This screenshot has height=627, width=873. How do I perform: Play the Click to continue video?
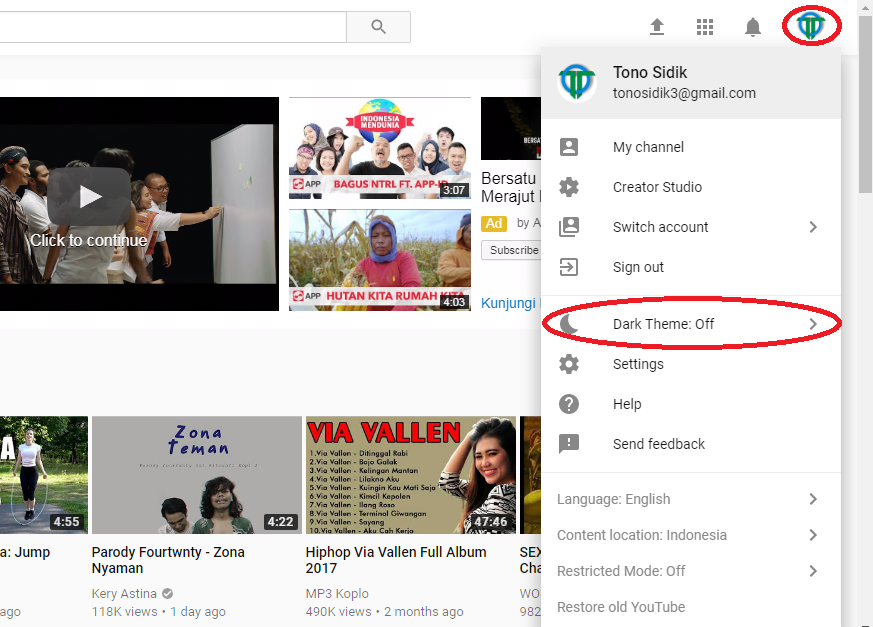(90, 196)
